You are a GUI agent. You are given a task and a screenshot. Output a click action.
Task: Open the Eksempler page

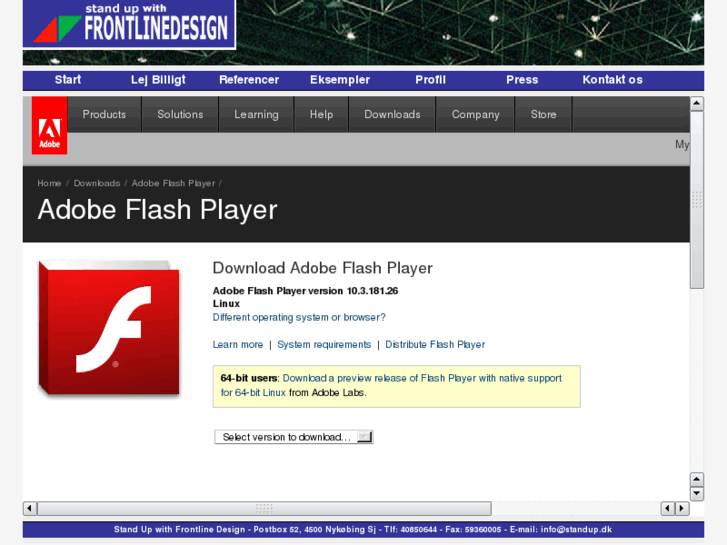340,80
